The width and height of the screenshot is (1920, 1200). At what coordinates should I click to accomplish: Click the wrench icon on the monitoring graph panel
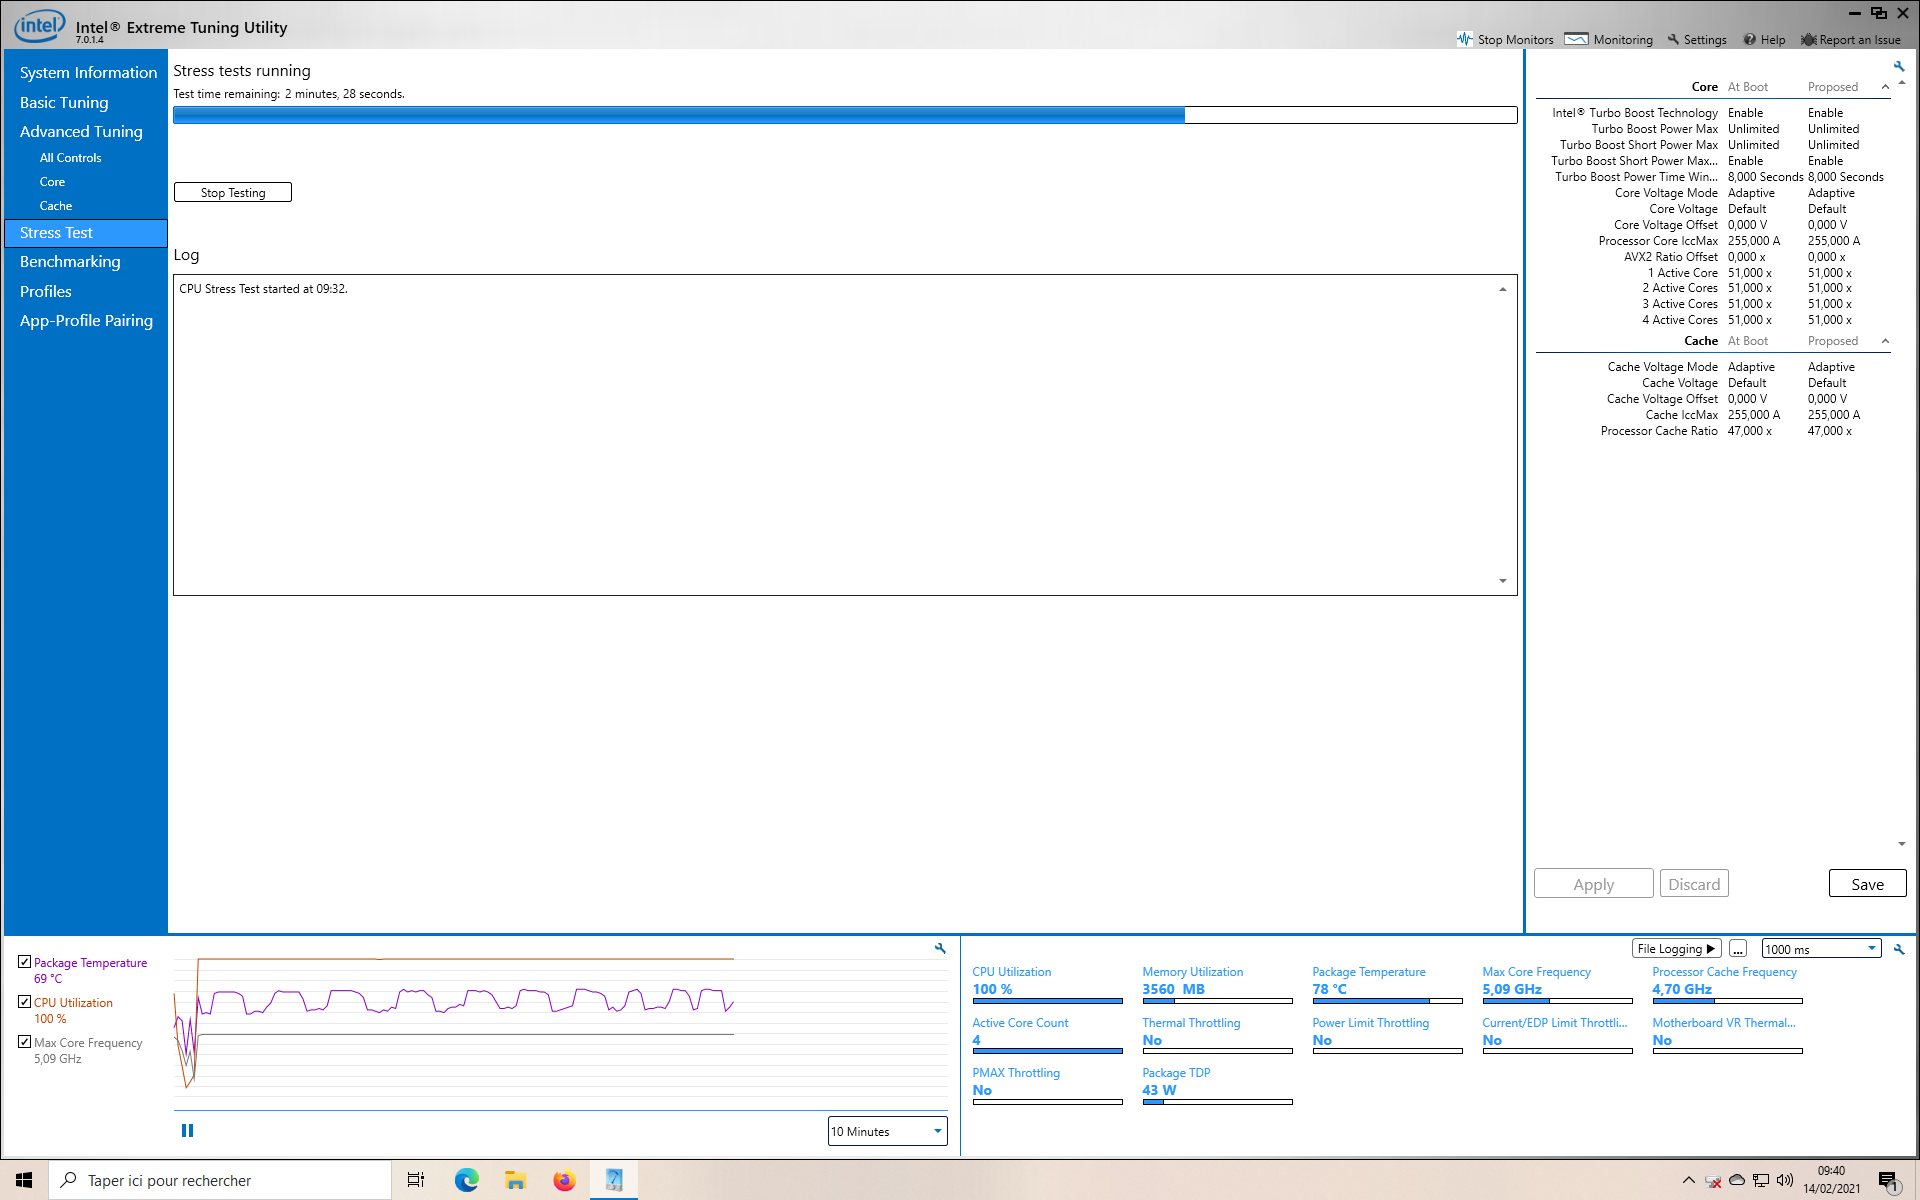[x=939, y=948]
